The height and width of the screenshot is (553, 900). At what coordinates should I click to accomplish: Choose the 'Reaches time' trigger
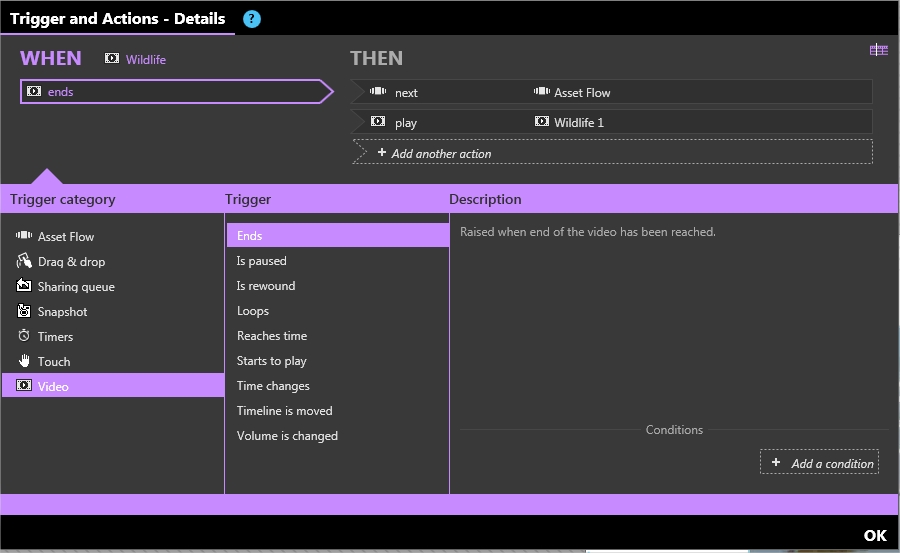coord(272,336)
